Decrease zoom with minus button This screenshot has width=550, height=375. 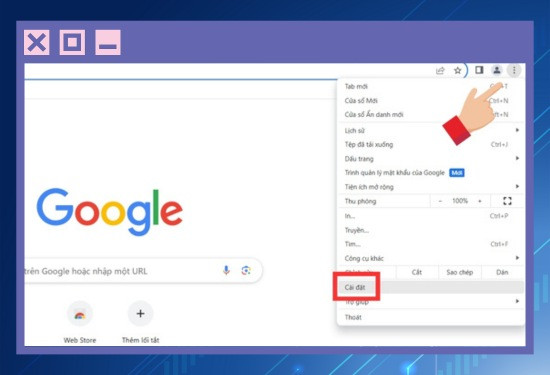[440, 201]
